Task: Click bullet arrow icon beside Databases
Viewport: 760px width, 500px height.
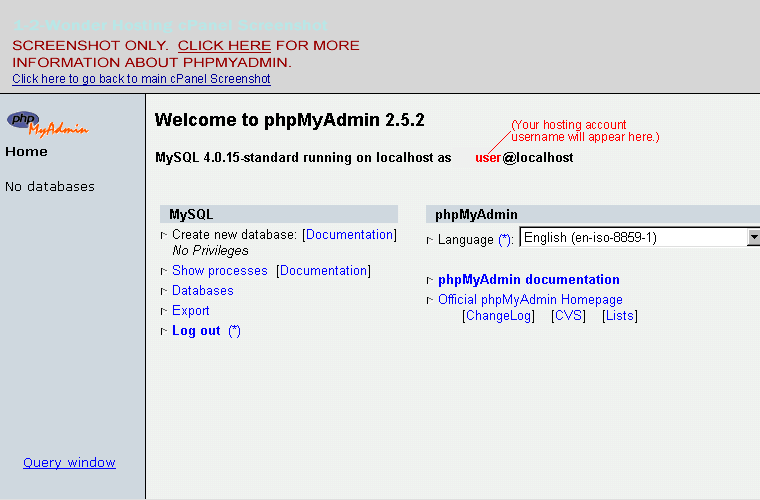Action: (164, 291)
